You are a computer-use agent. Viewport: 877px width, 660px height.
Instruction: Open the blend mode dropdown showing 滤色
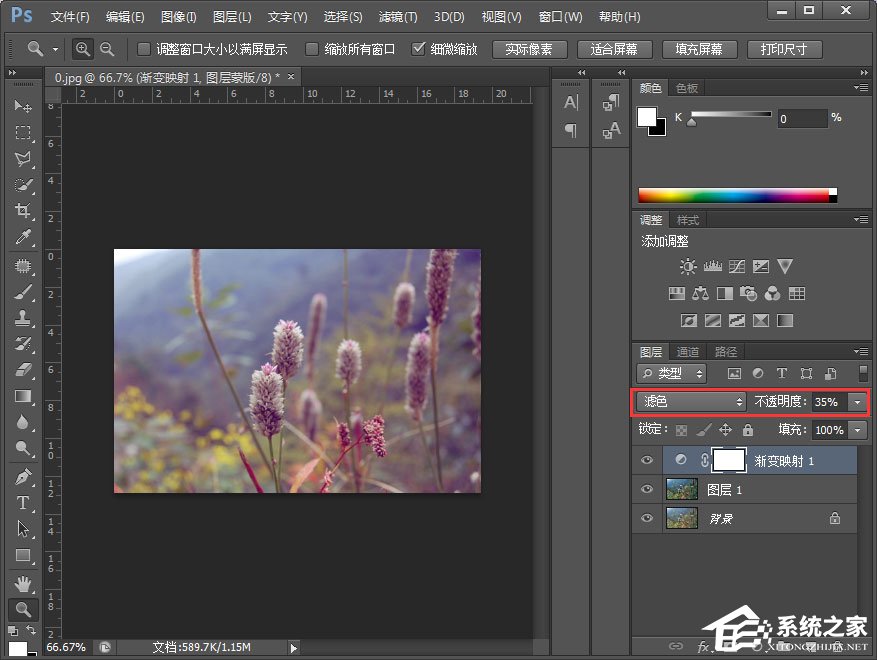click(689, 402)
